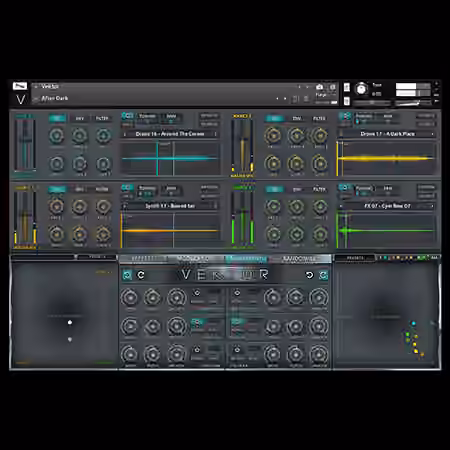The width and height of the screenshot is (450, 450).
Task: Click the previous-sample arrow beside FX 07
Action: point(341,206)
